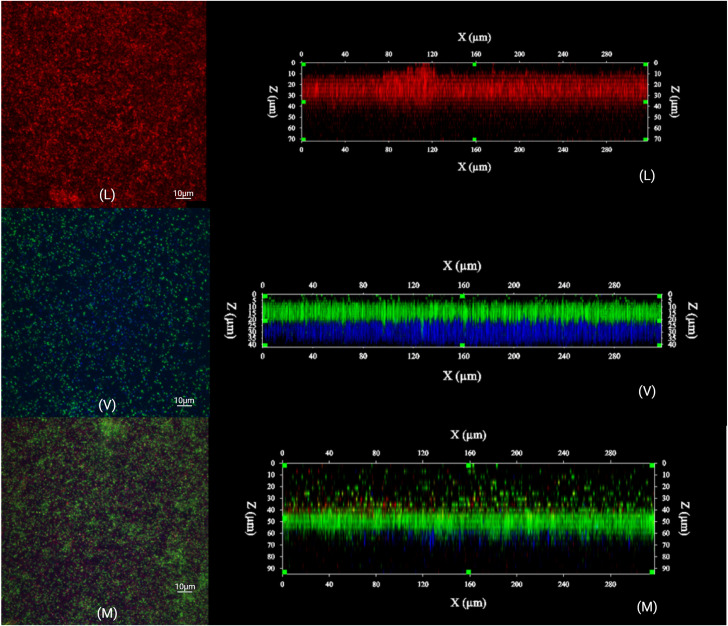
Task: Select the red Z-profile band in plot L
Action: [x=474, y=87]
